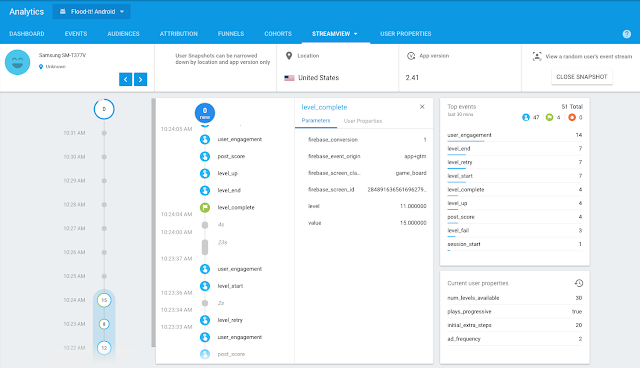Click the level_complete event title link
Screen dimensions: 640x368
click(x=324, y=107)
